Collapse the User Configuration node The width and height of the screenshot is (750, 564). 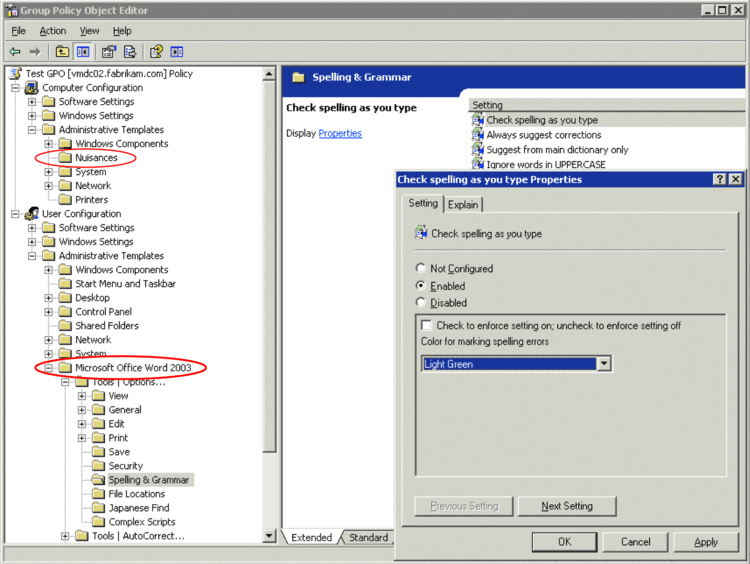click(15, 214)
